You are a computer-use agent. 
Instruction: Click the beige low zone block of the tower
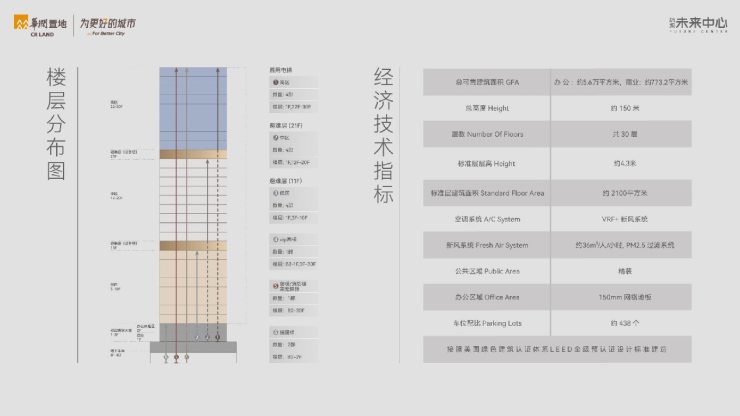pyautogui.click(x=193, y=287)
